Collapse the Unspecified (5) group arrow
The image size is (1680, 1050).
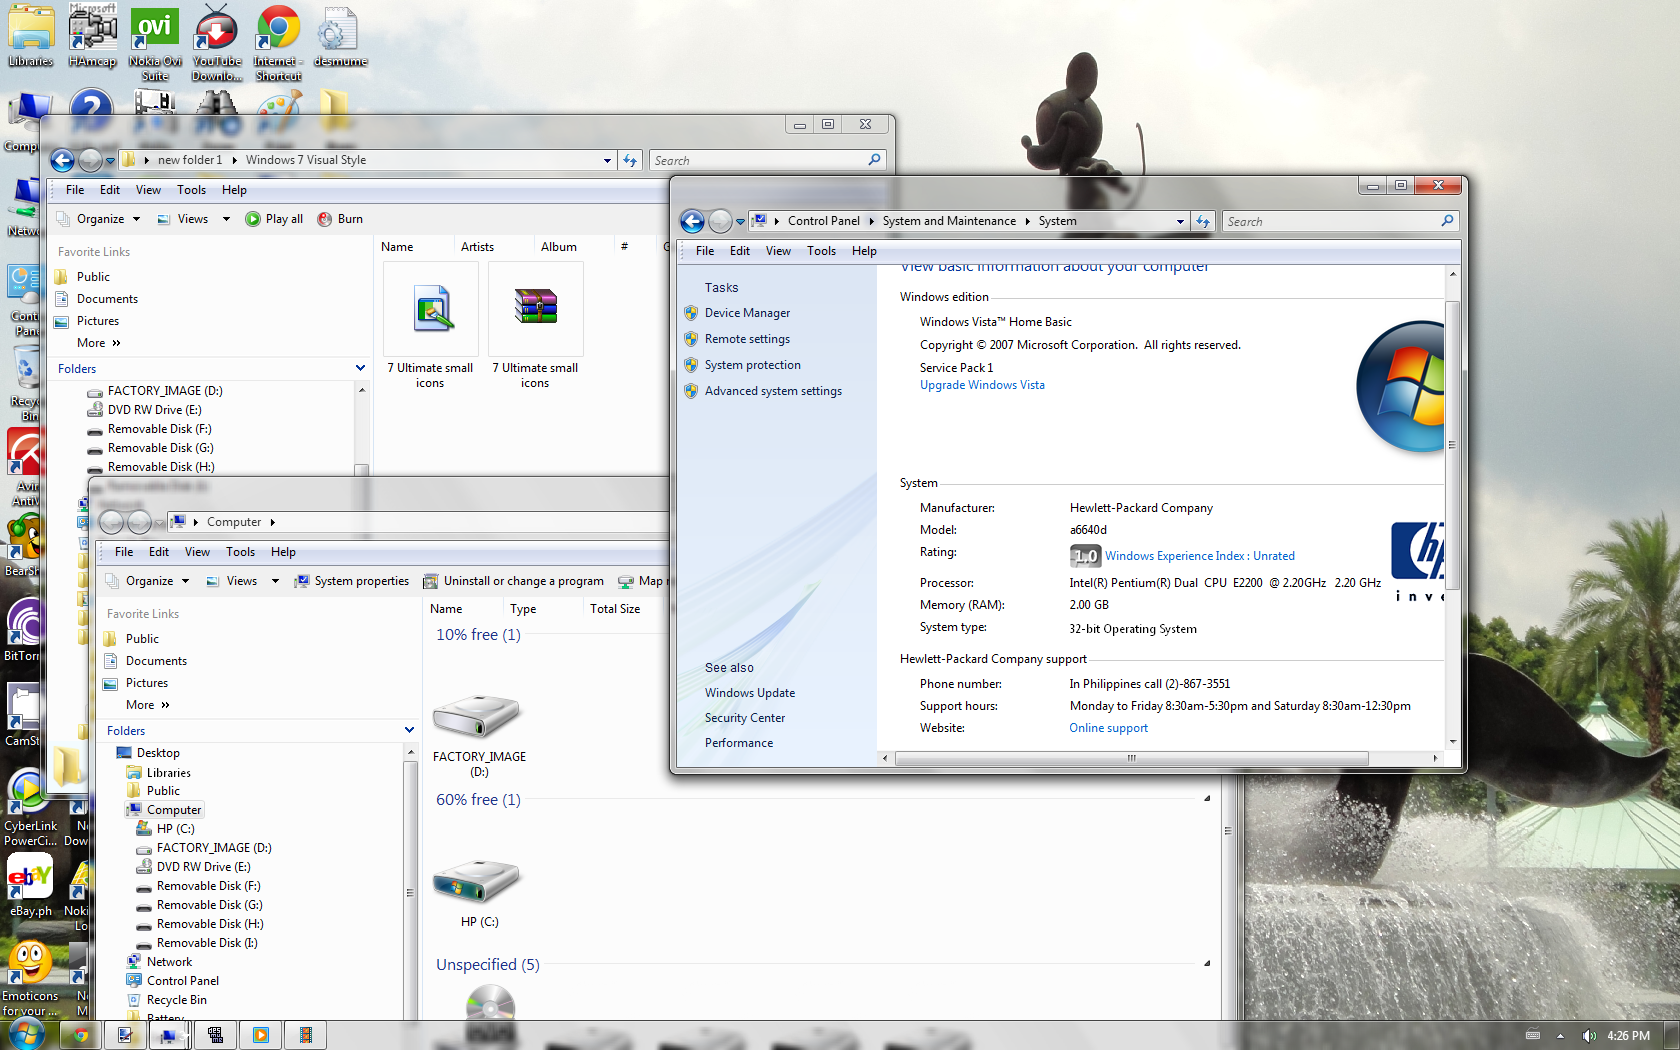(1207, 964)
